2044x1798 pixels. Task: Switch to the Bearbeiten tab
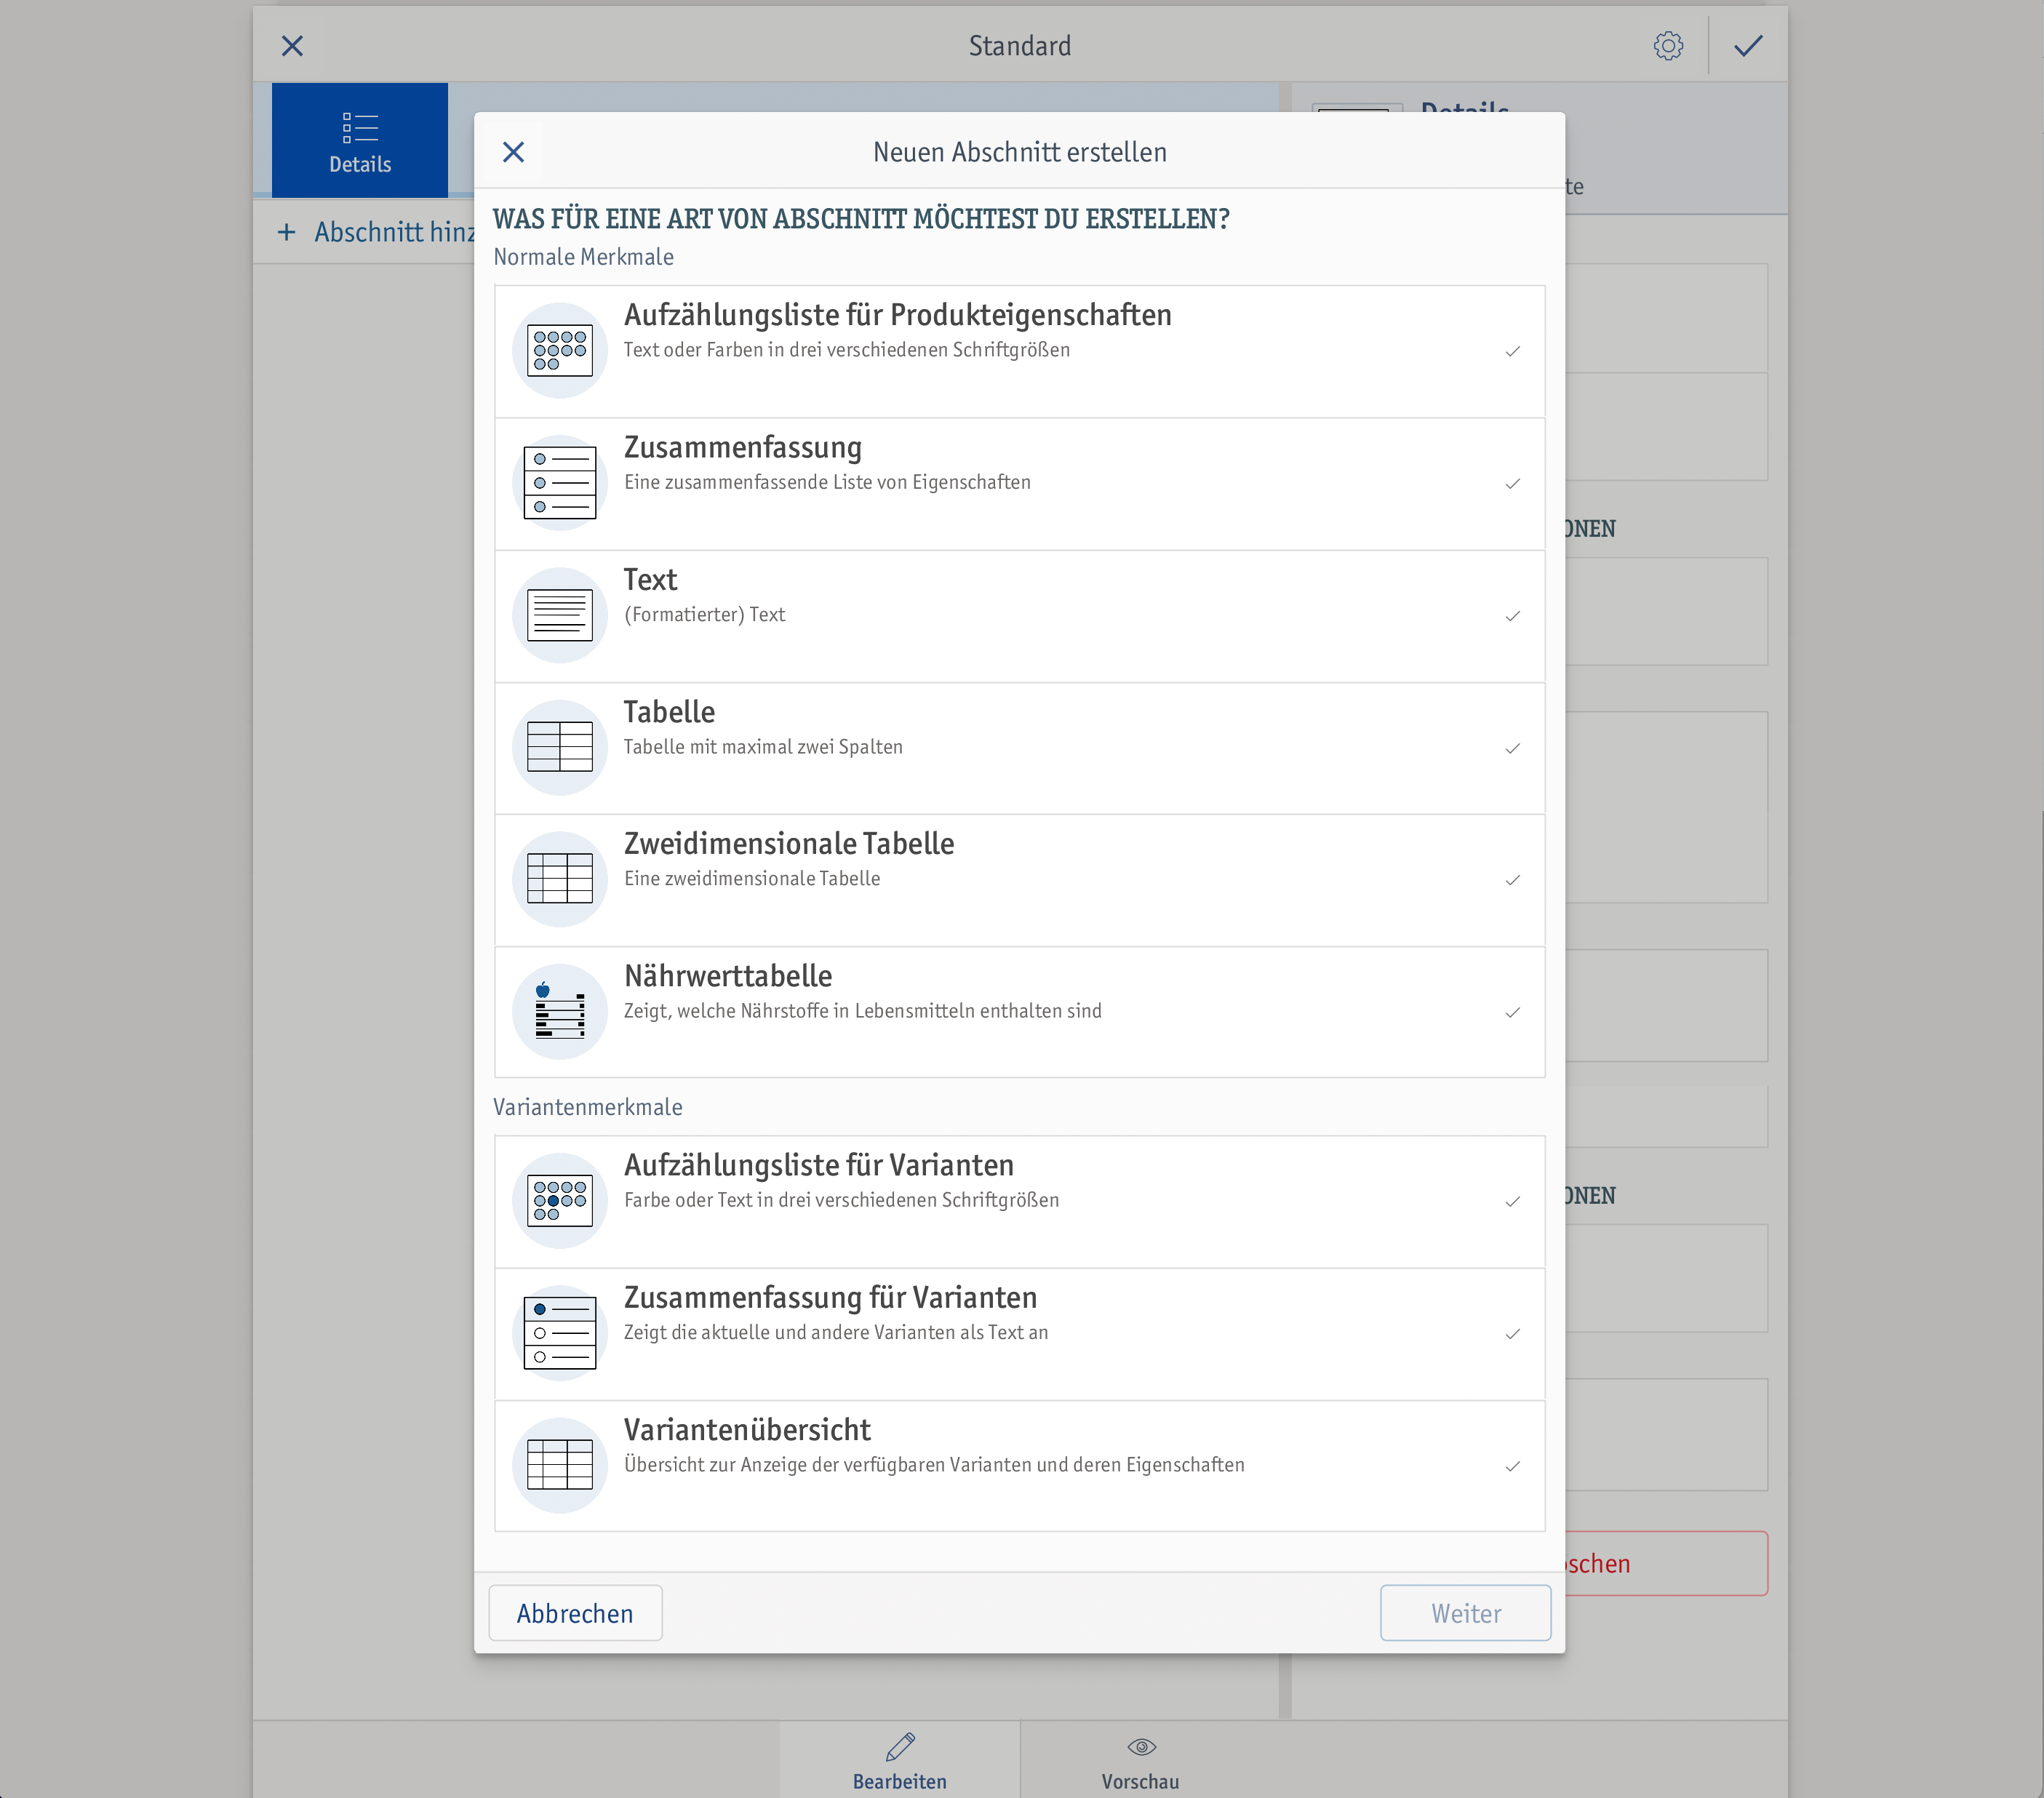point(900,1760)
